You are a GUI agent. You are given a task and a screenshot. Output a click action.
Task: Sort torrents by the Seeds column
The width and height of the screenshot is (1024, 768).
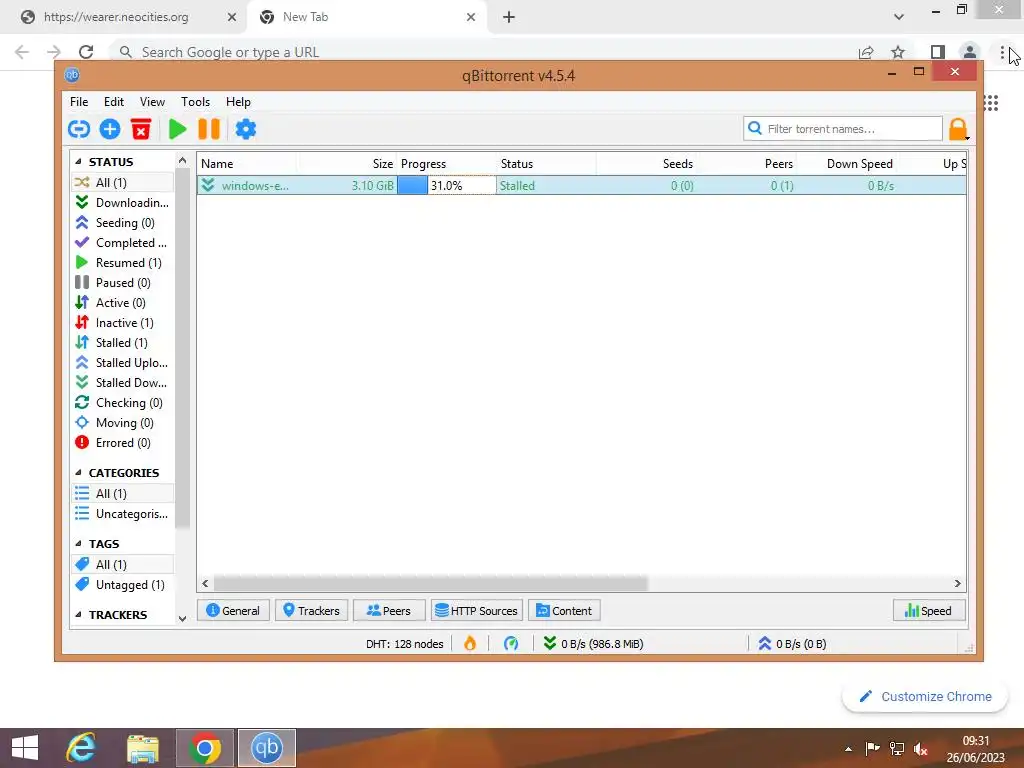point(647,164)
